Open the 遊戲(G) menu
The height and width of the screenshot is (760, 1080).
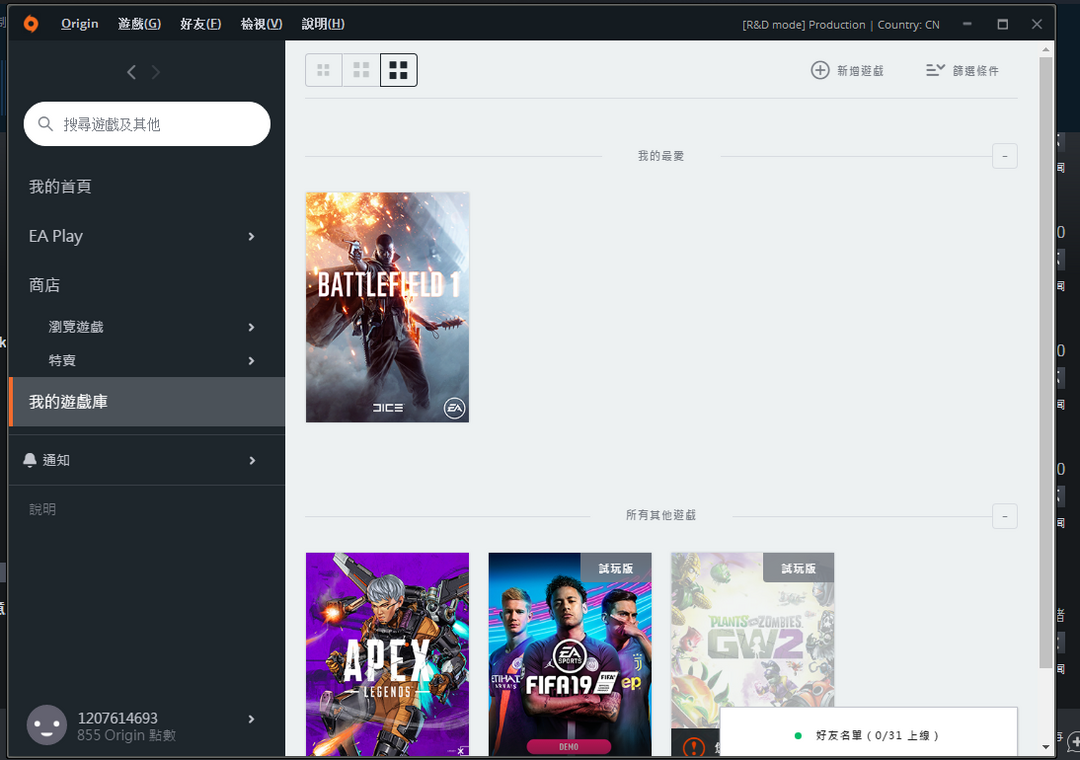[x=139, y=23]
